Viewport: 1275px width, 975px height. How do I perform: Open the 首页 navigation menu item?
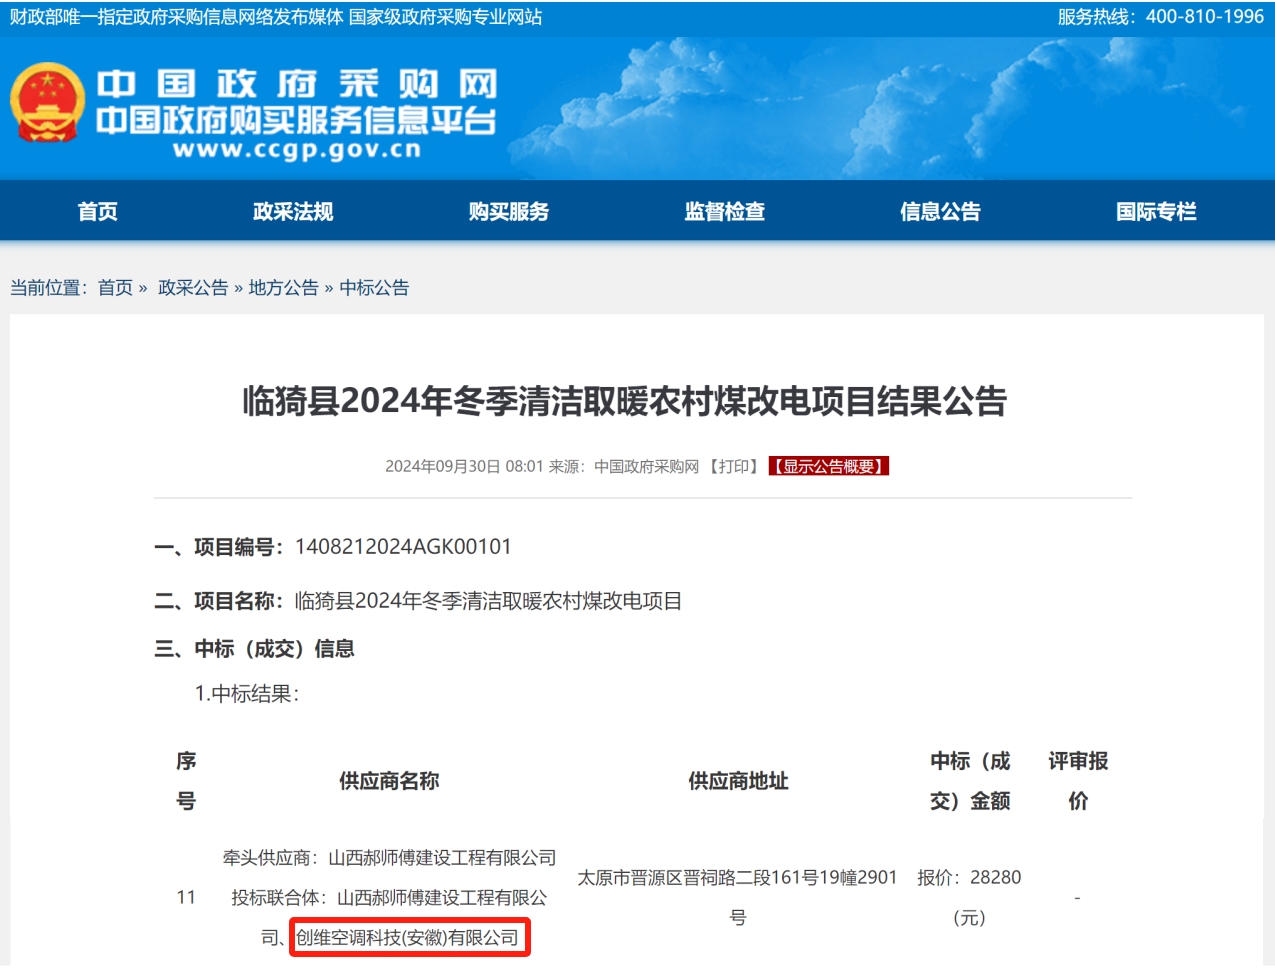(98, 211)
